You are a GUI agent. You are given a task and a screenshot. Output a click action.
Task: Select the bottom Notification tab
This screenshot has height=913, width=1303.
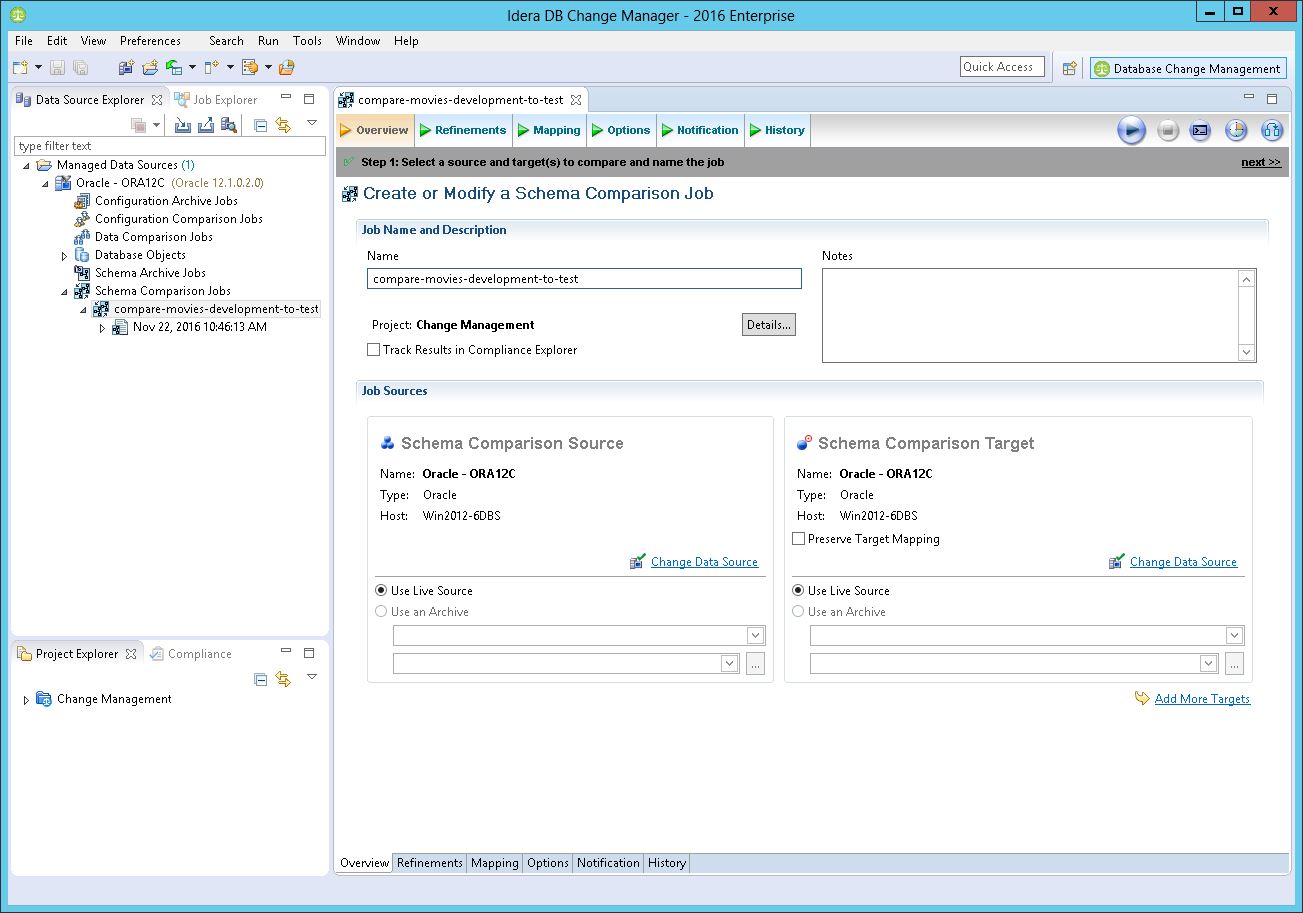(608, 863)
